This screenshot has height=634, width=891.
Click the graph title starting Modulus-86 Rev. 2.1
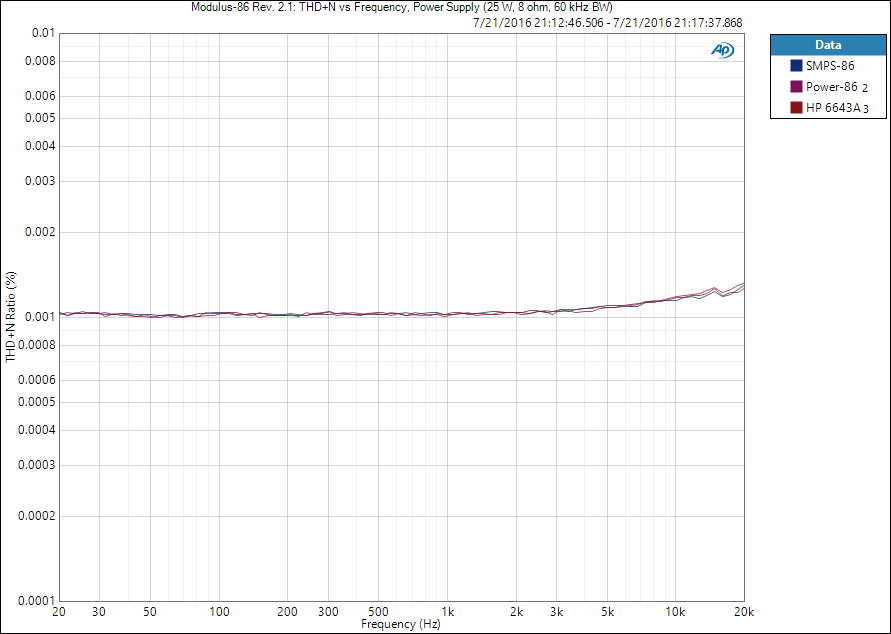[x=402, y=7]
